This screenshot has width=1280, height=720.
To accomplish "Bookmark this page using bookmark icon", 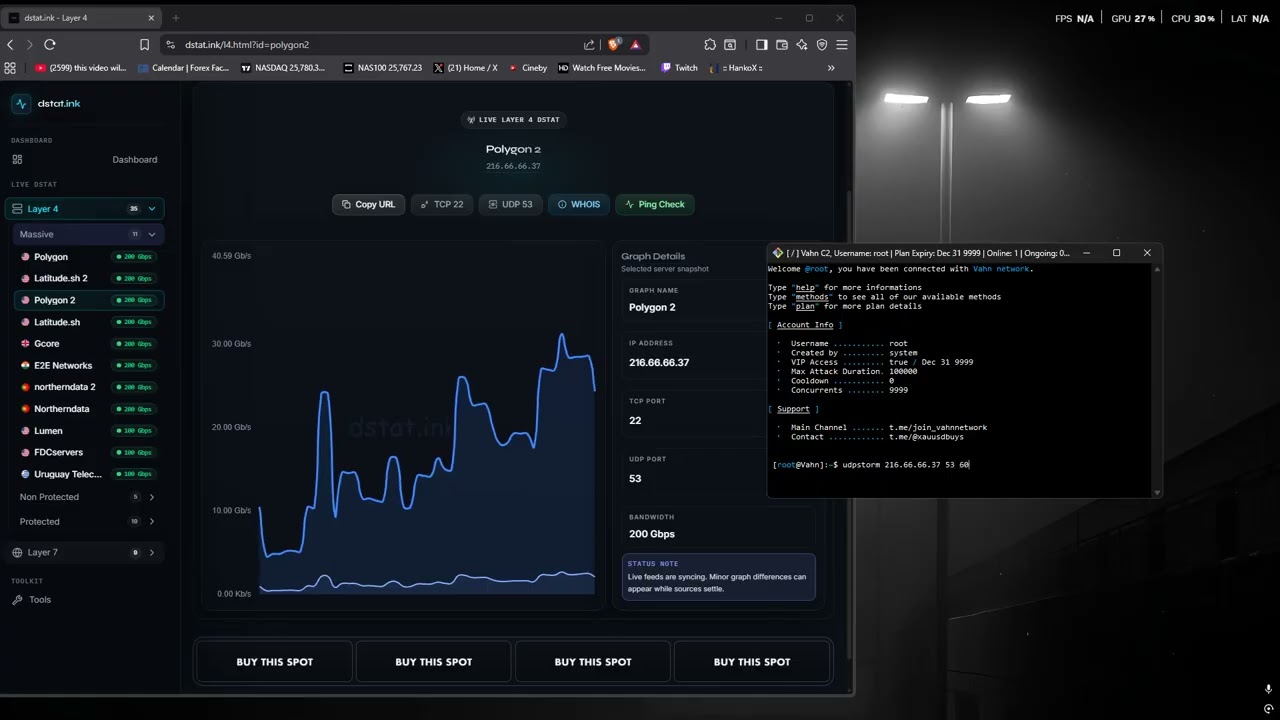I will [x=144, y=44].
